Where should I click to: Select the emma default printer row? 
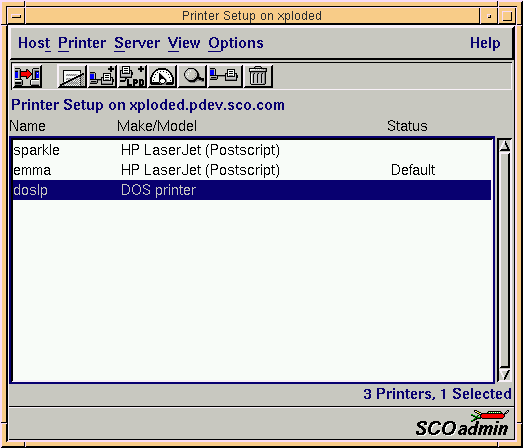(x=252, y=170)
